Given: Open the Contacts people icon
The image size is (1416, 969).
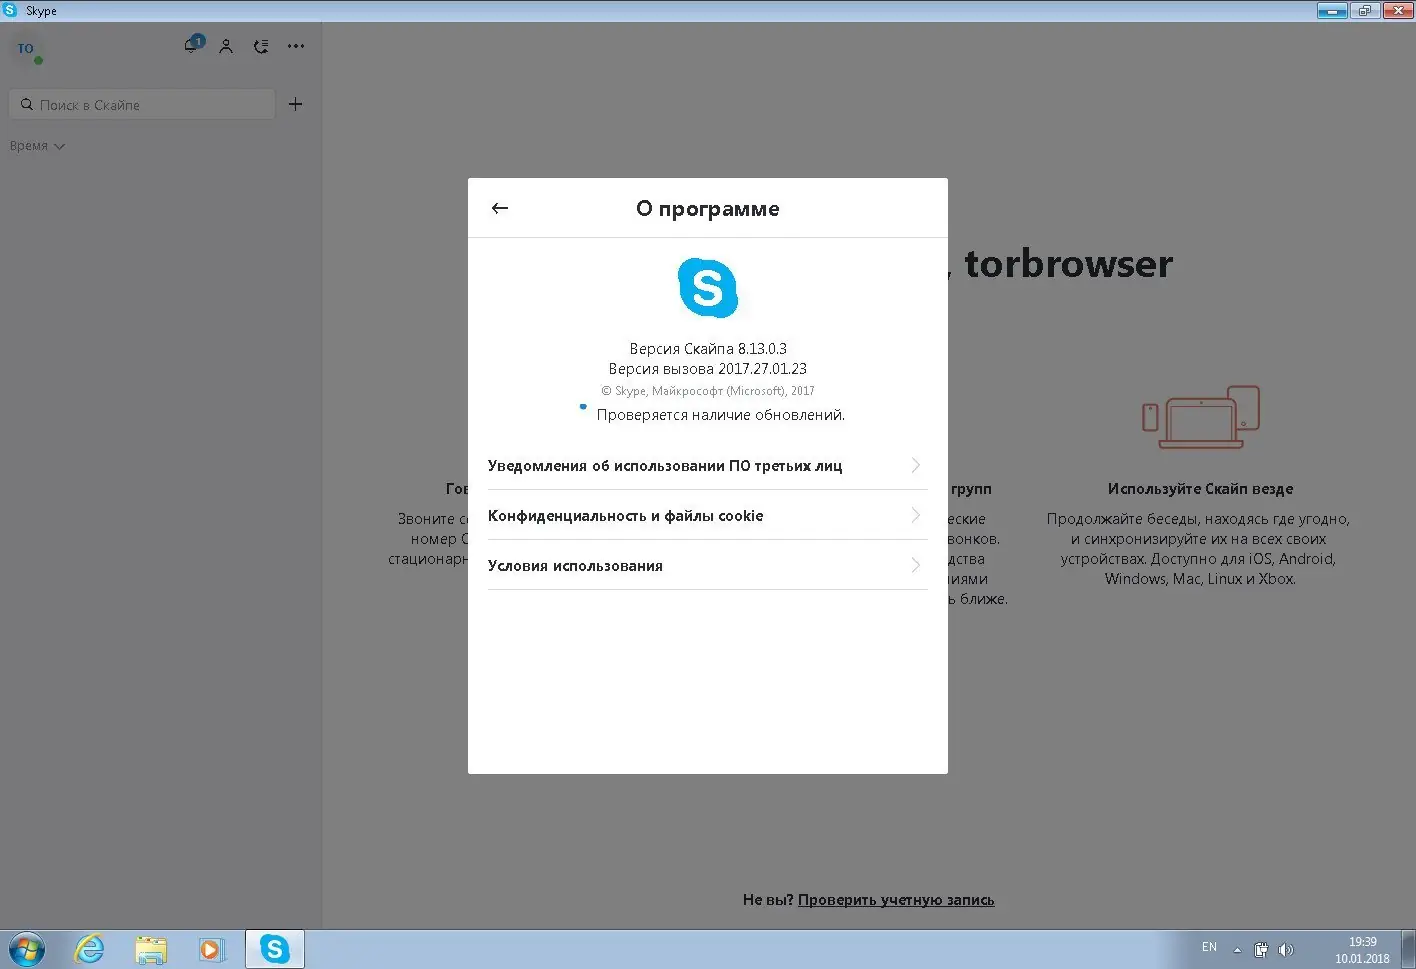Looking at the screenshot, I should (x=226, y=46).
